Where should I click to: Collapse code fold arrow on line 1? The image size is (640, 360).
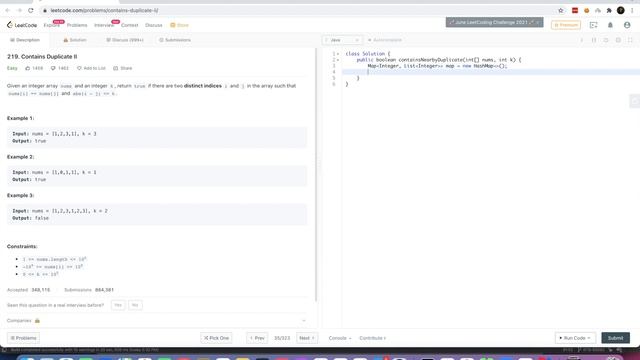pyautogui.click(x=338, y=54)
